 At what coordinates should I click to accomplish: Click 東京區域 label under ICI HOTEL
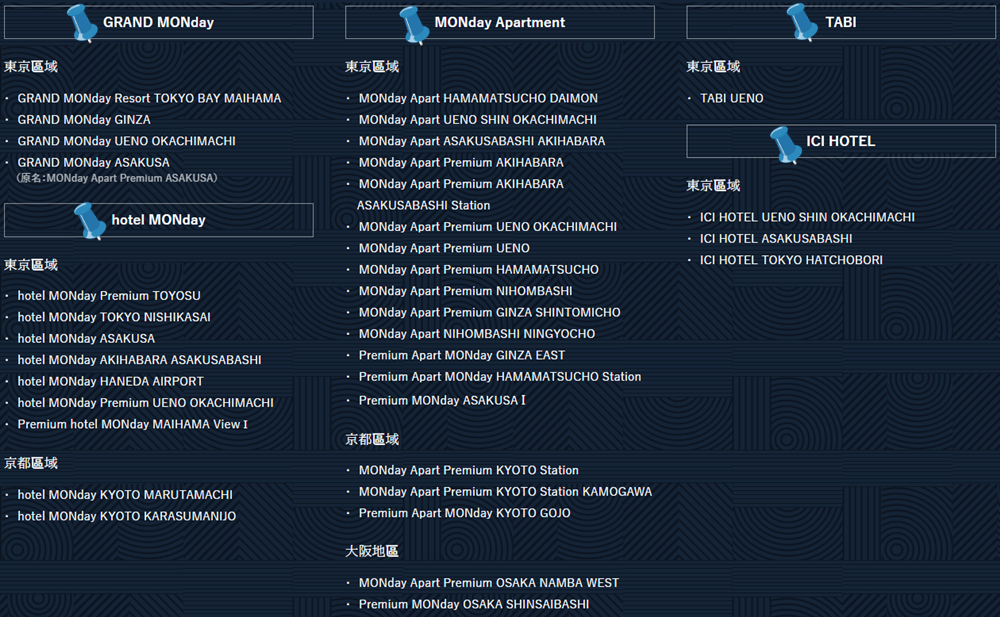(x=714, y=186)
